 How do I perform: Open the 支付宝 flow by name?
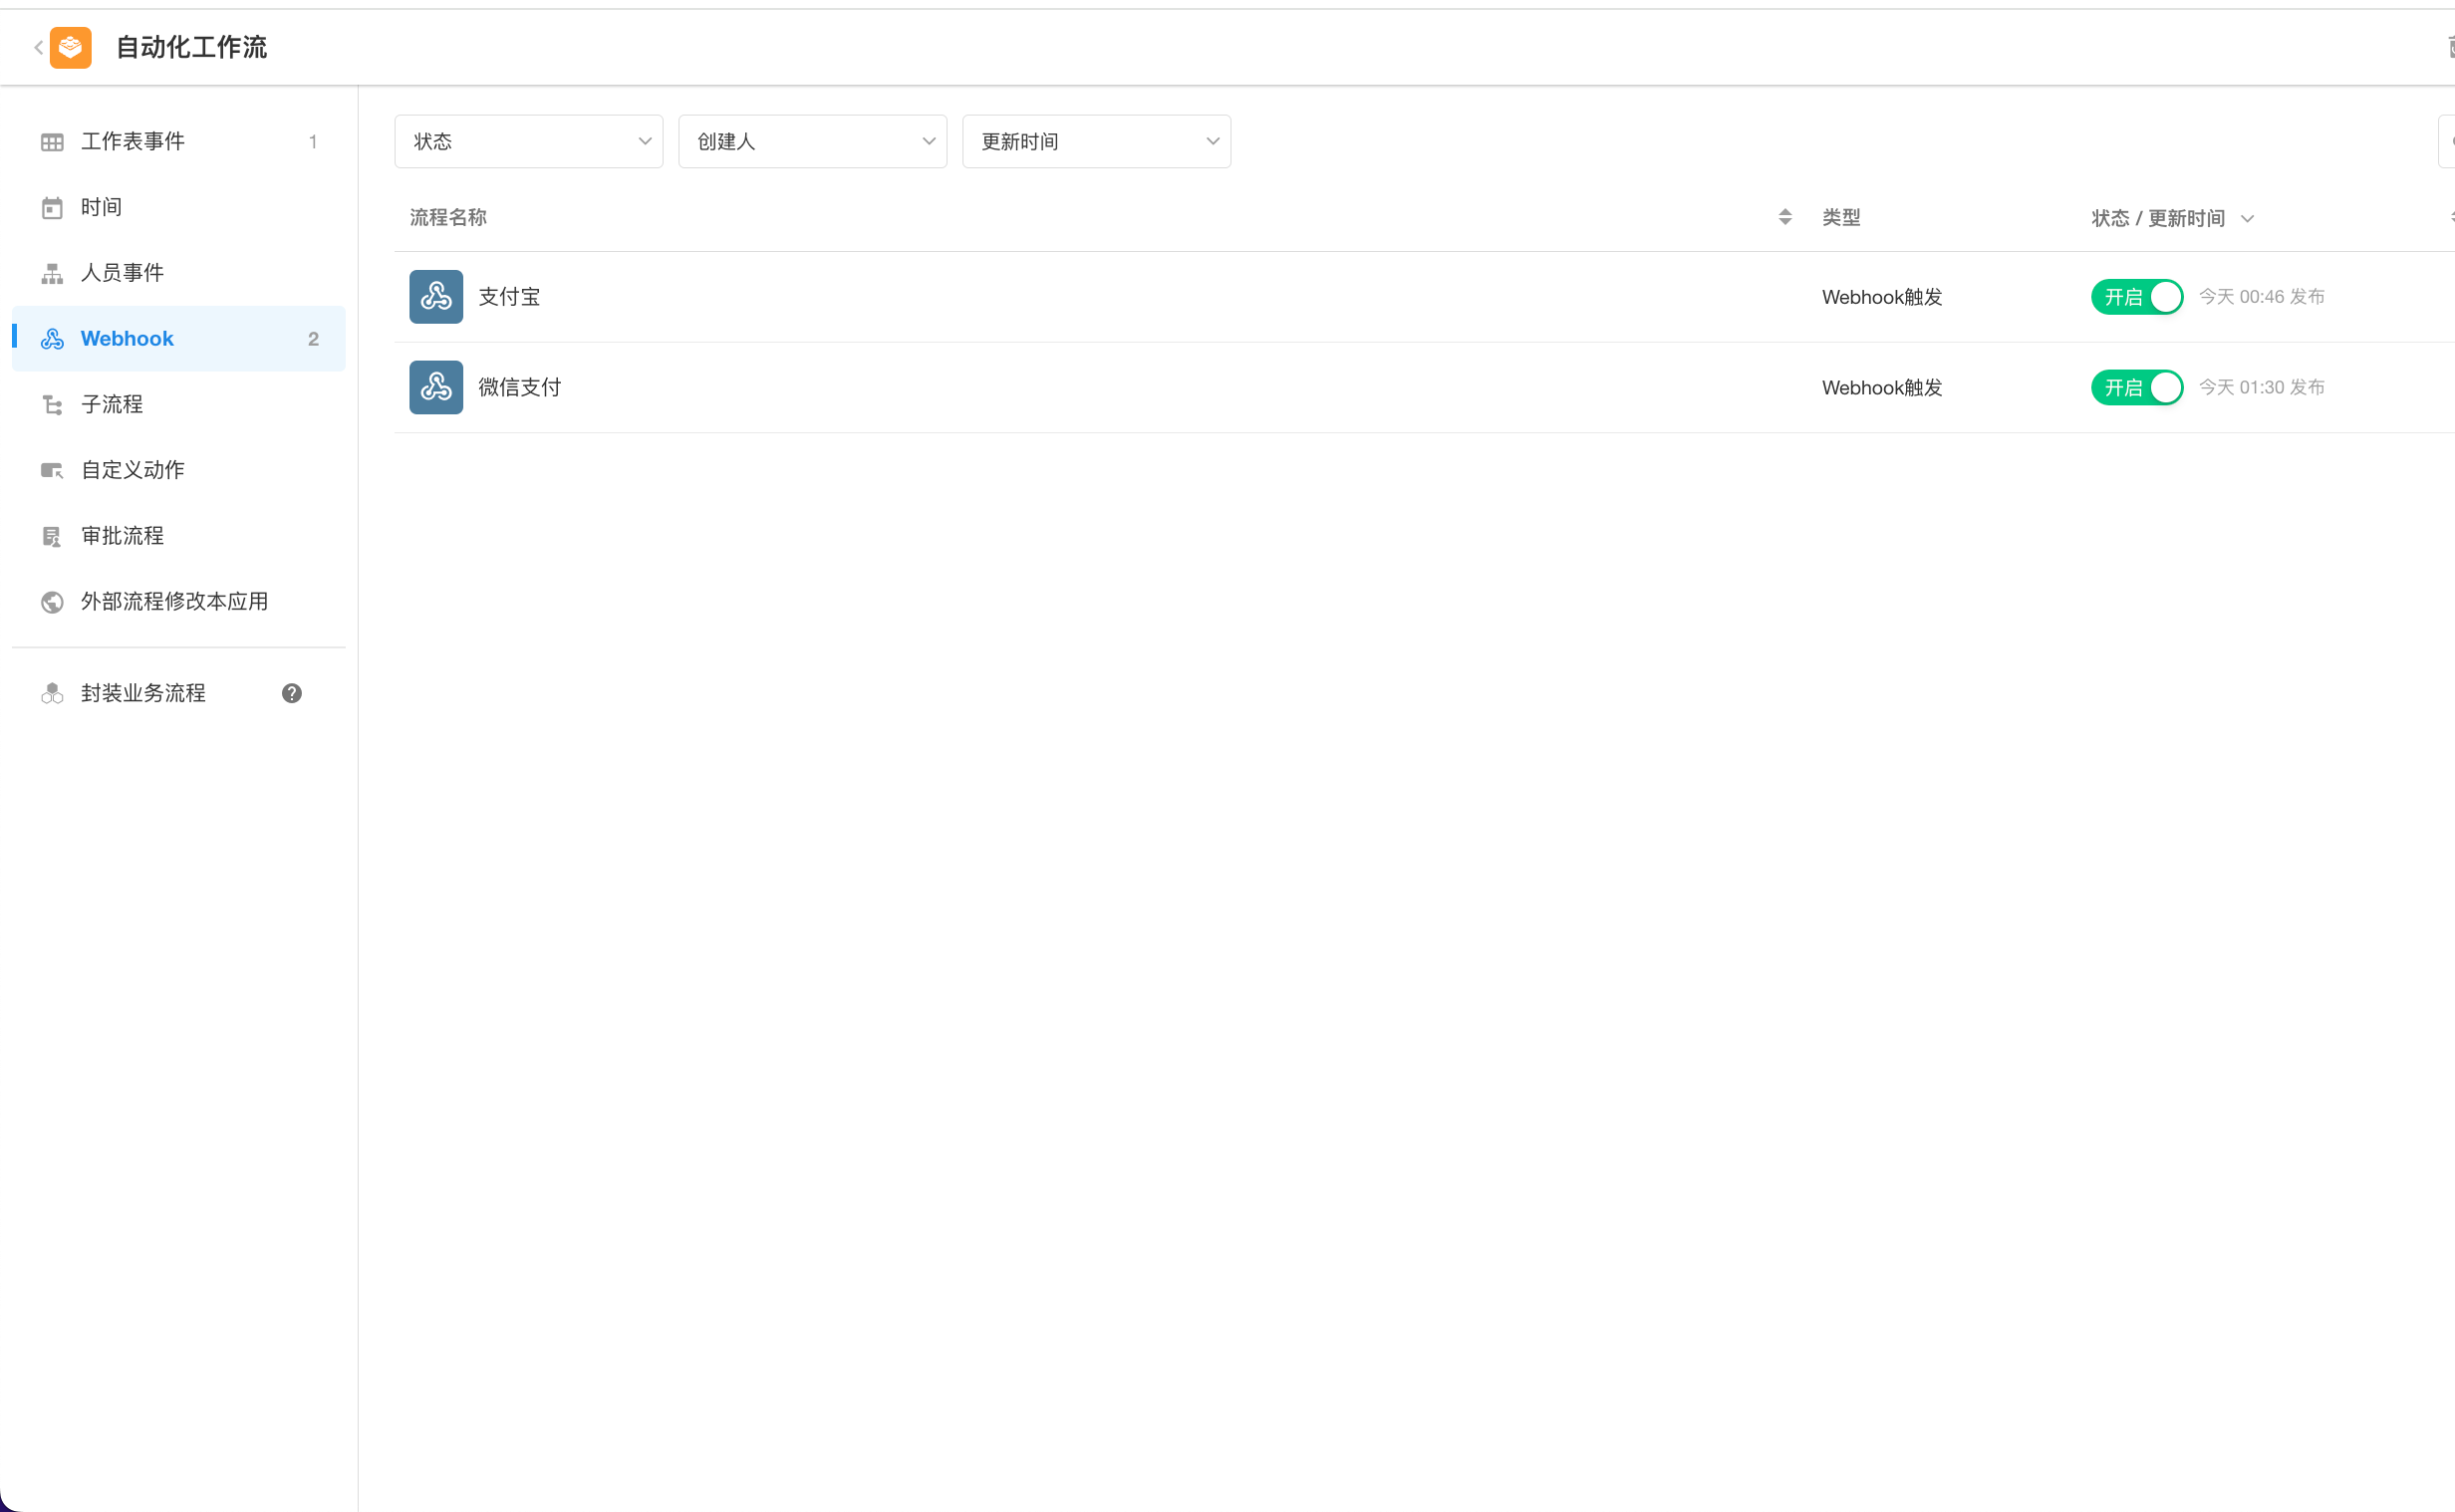pos(509,297)
